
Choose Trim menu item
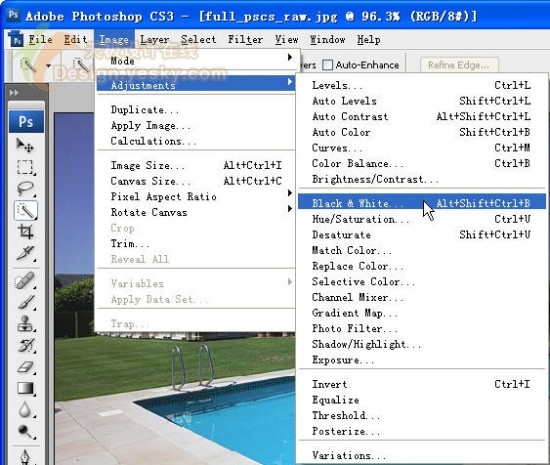point(195,243)
